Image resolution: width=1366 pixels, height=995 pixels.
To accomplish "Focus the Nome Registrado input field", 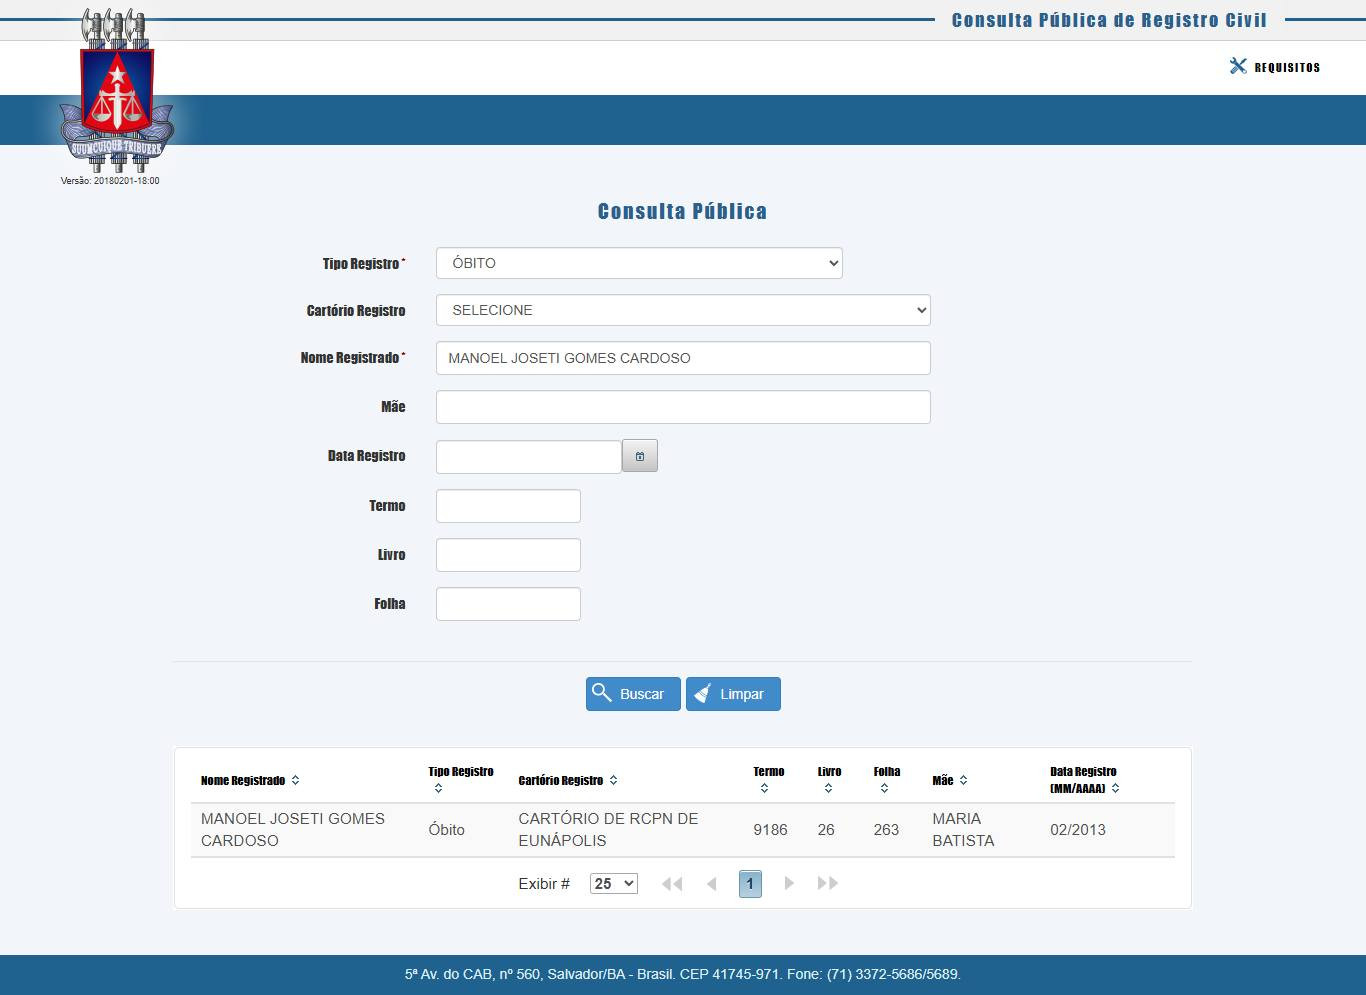I will [683, 358].
